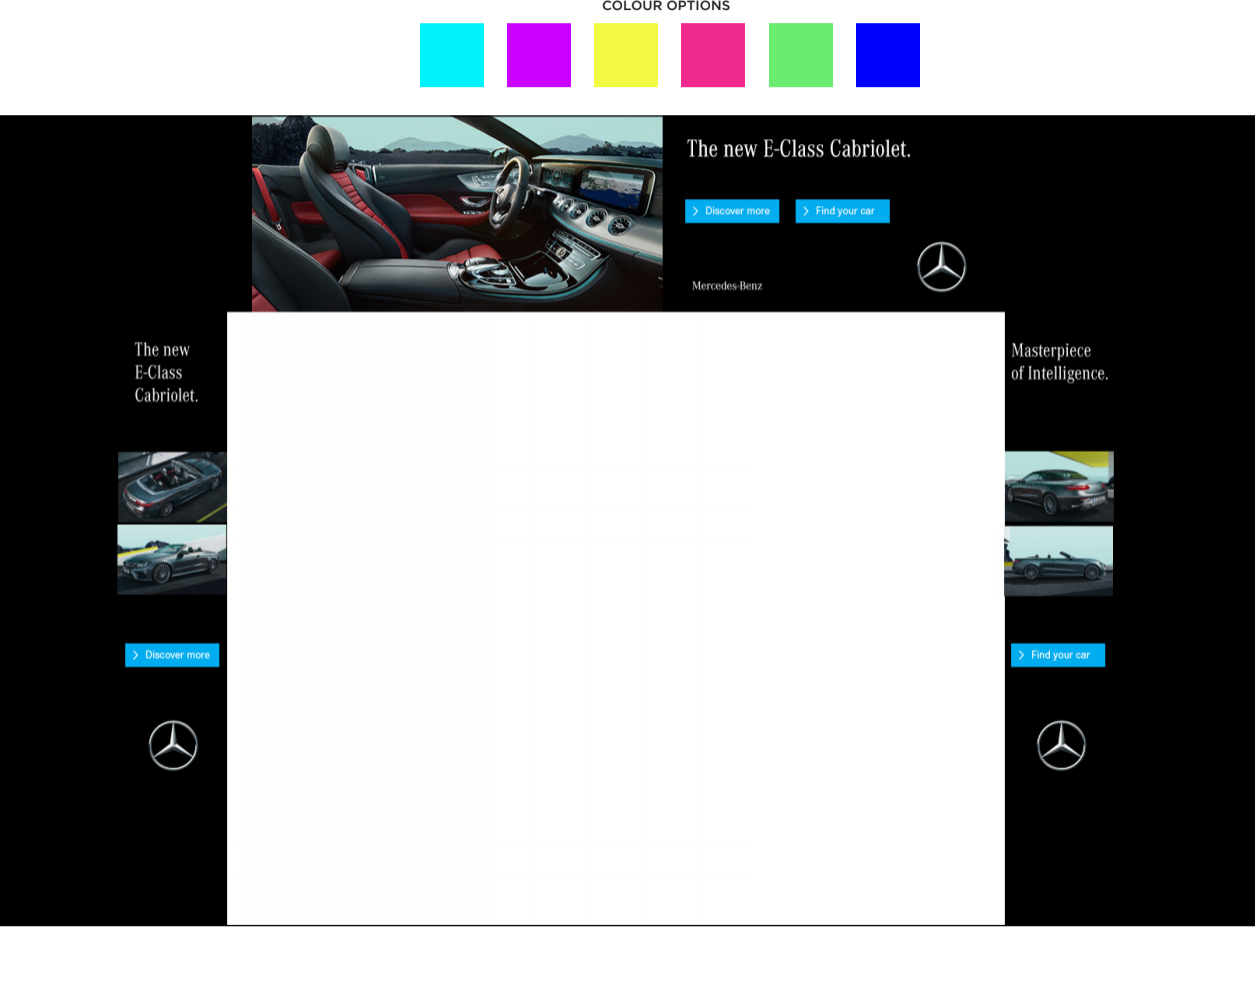Screen dimensions: 1255x982
Task: Click the Mercedes star logo in the top banner
Action: [942, 267]
